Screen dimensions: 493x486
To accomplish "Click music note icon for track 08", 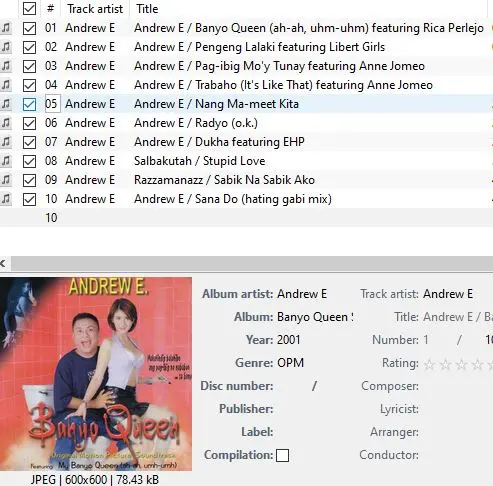I will [x=6, y=161].
